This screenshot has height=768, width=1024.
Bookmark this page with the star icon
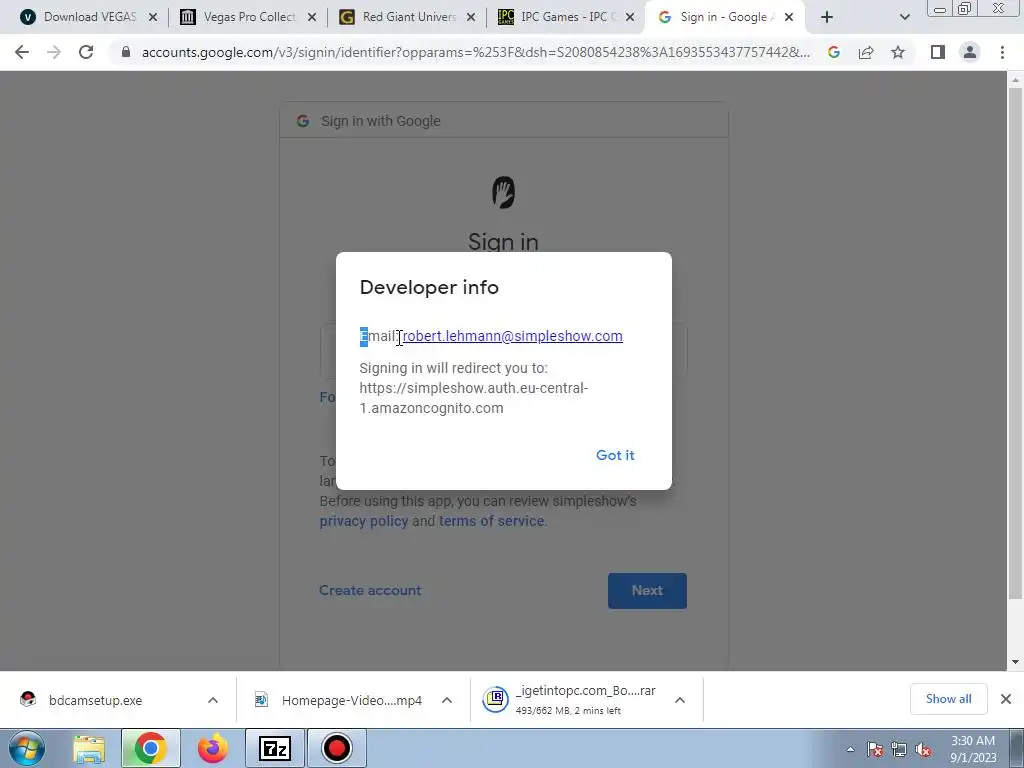tap(898, 52)
